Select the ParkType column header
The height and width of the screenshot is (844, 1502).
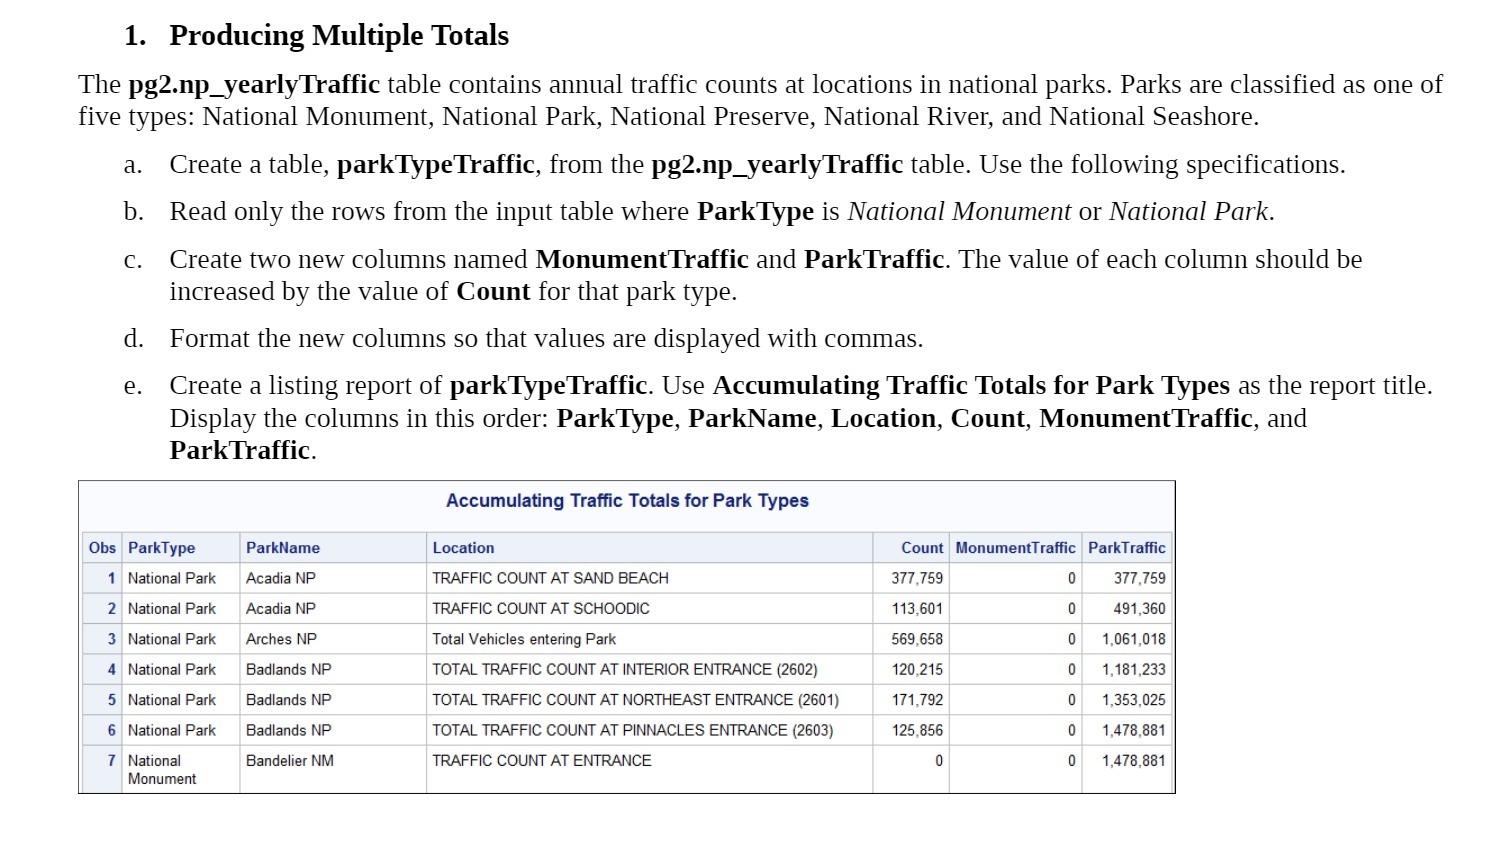point(163,548)
